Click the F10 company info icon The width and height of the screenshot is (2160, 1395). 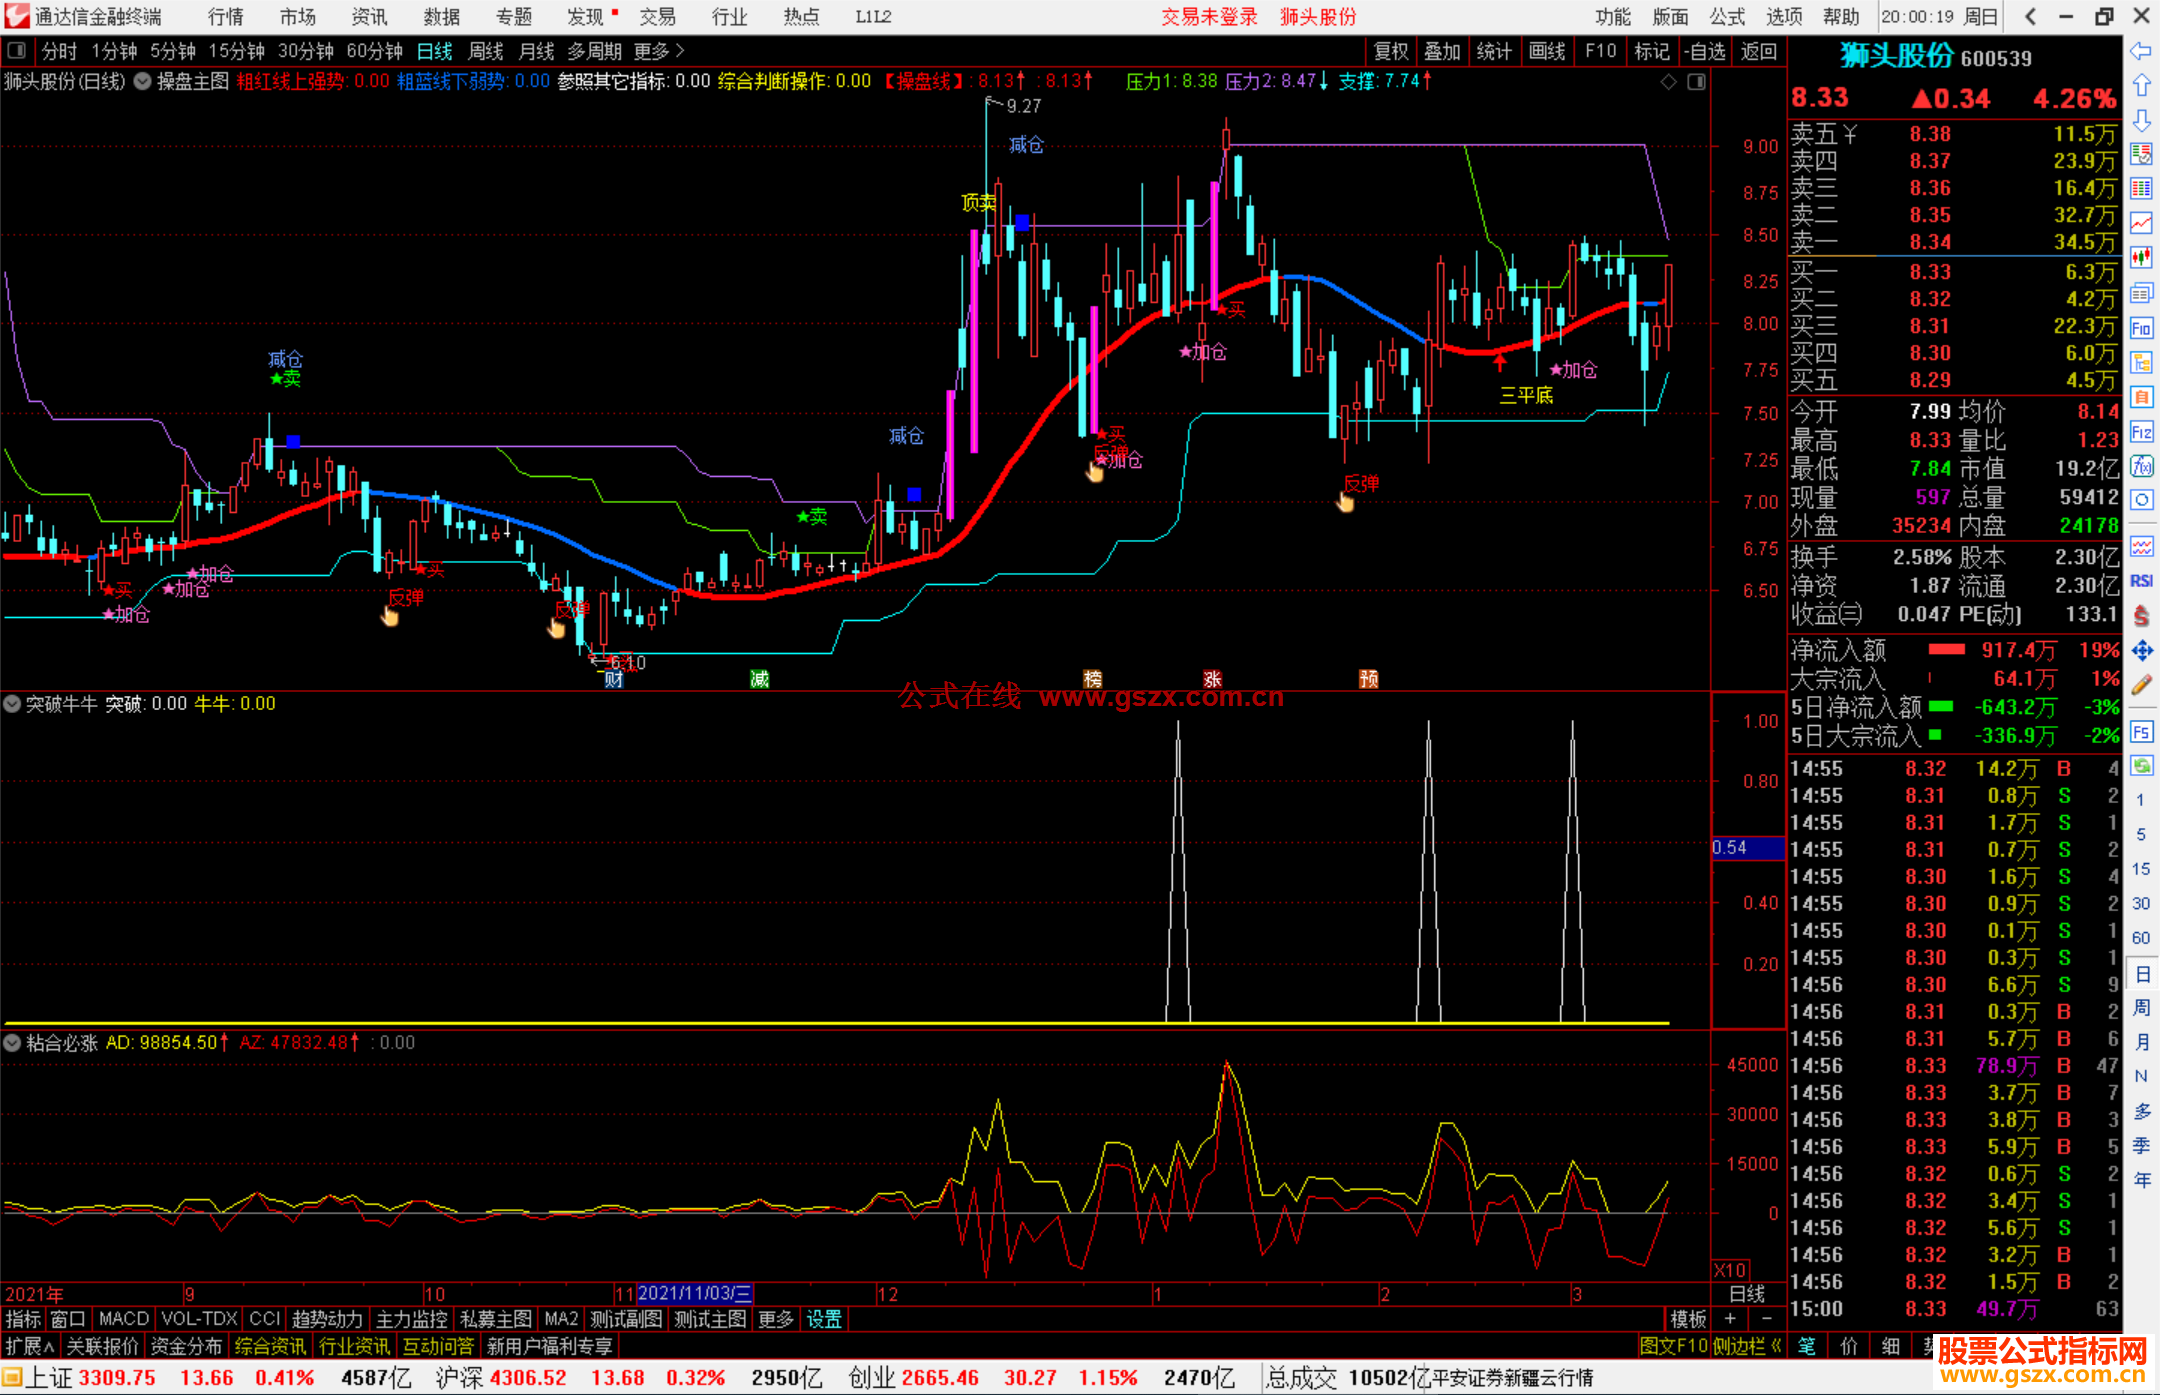[x=2141, y=328]
